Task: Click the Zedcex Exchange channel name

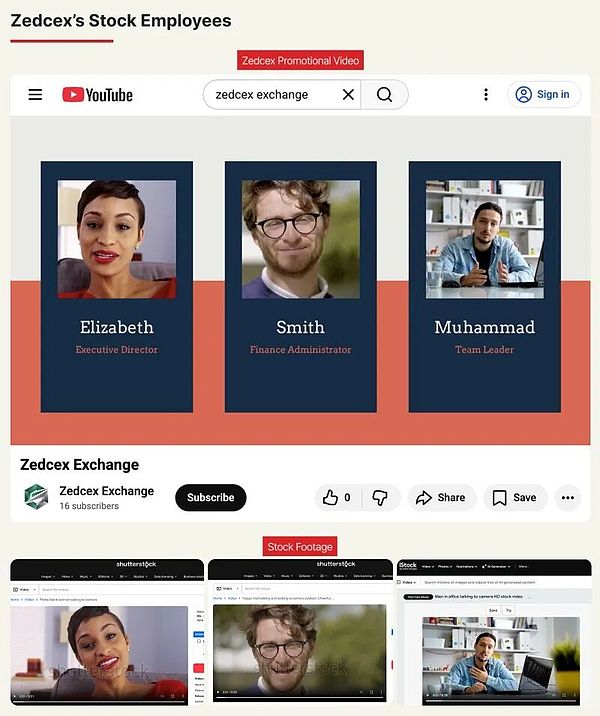Action: click(x=106, y=491)
